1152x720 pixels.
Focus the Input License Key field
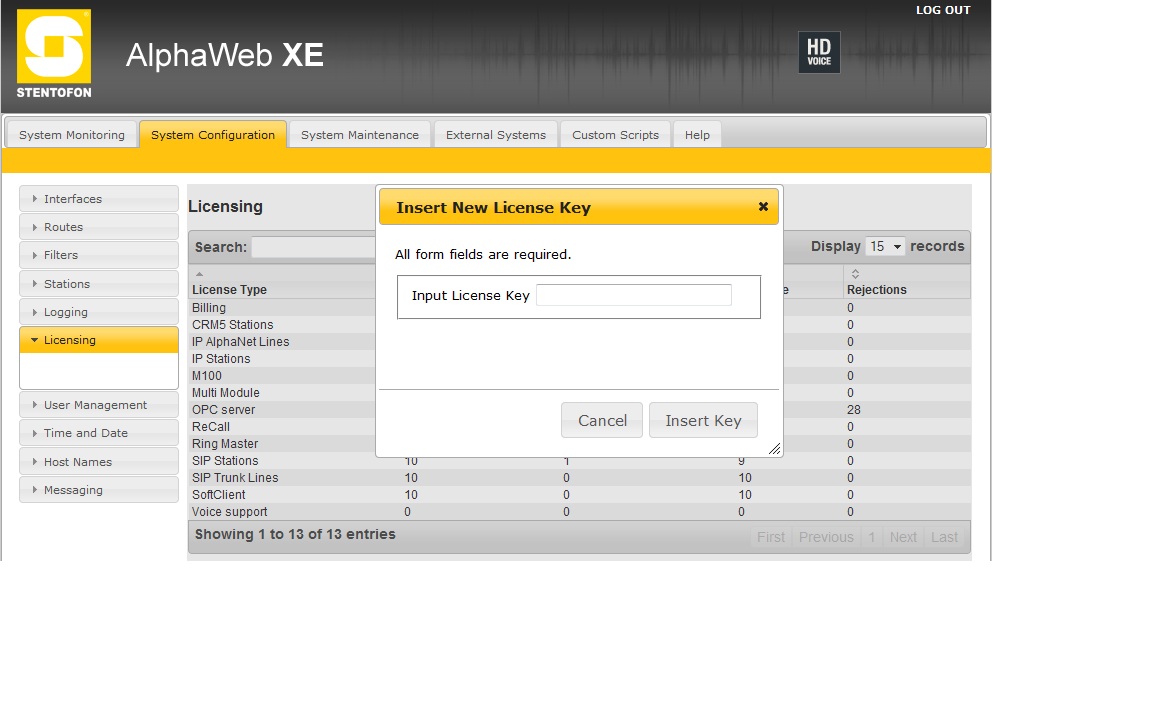point(634,296)
